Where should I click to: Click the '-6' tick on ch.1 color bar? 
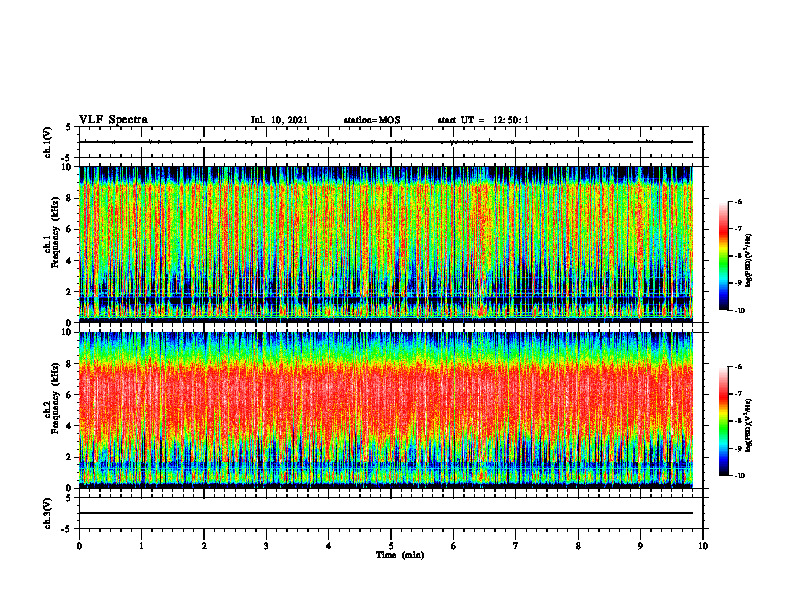coord(738,201)
